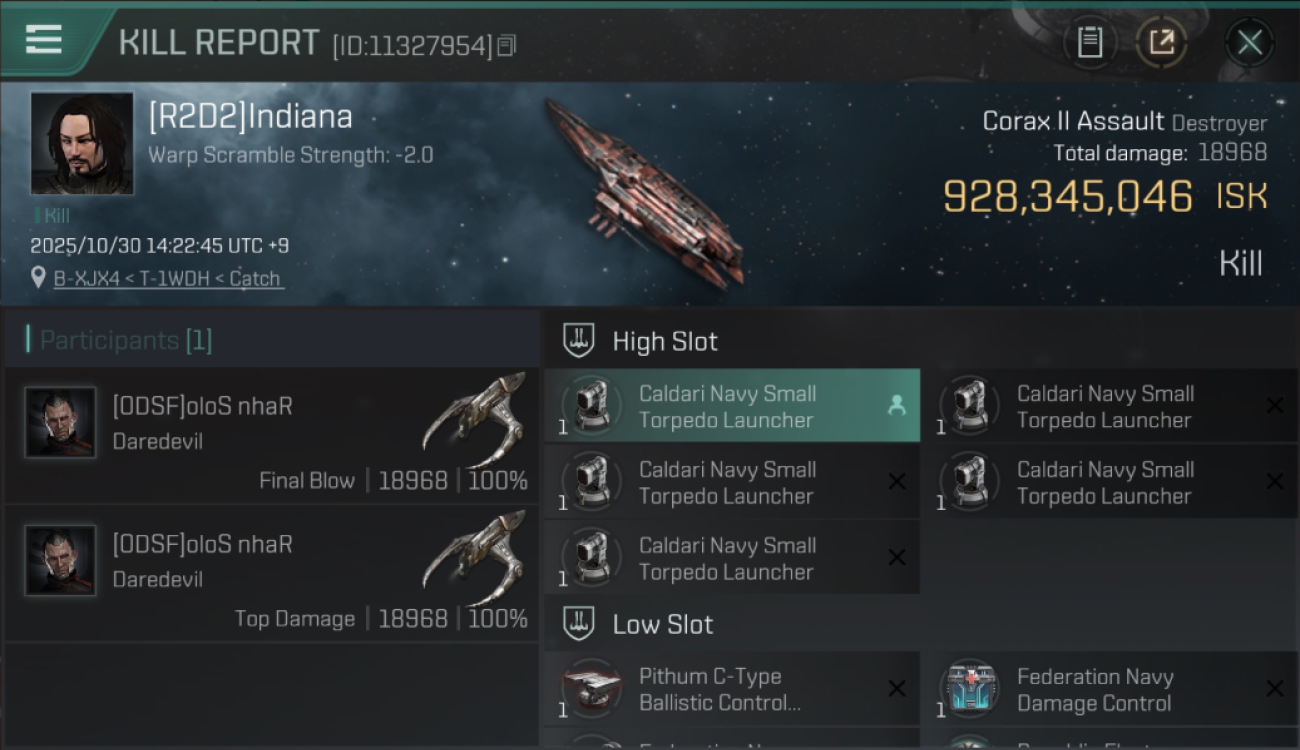Copy the kill report ID number

(506, 46)
